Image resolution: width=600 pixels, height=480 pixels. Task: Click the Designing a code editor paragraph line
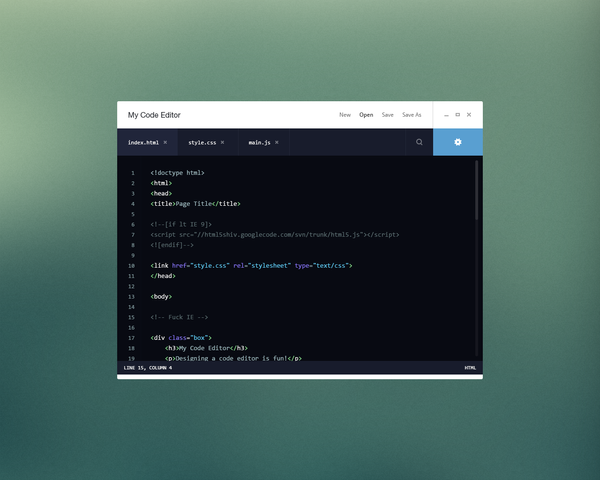coord(233,358)
